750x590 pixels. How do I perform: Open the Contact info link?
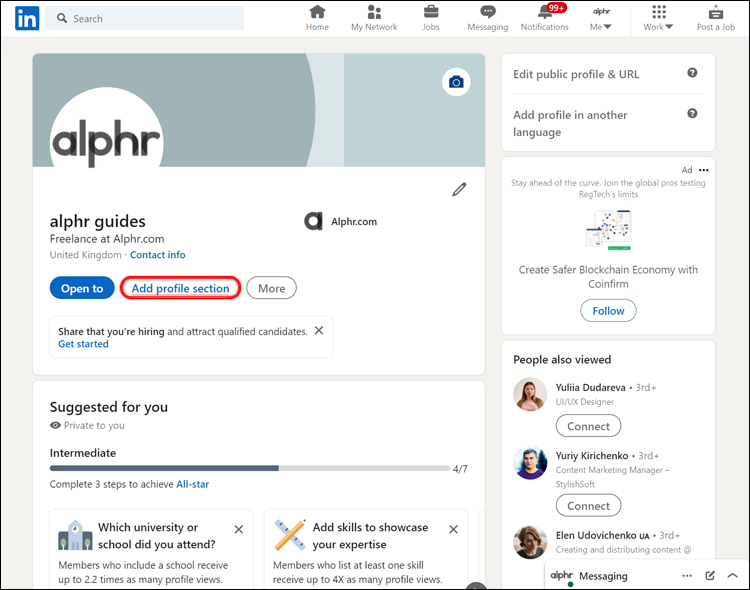(x=157, y=255)
